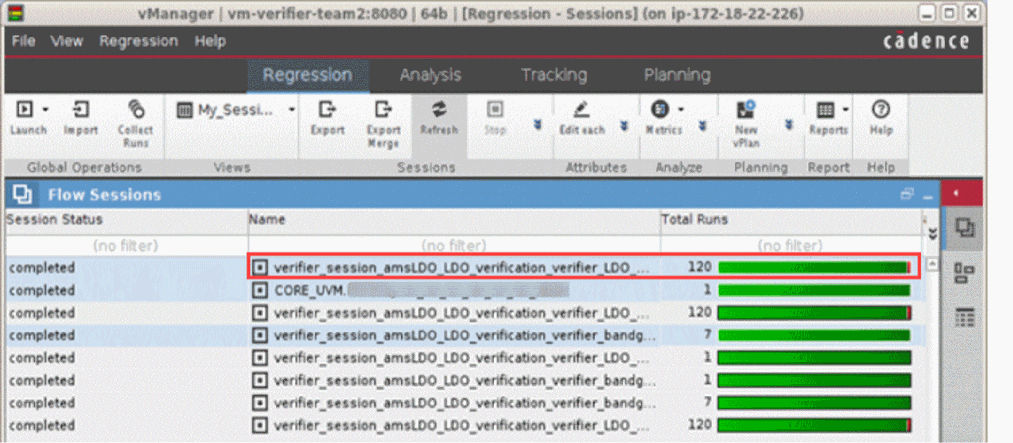Open the My_Sessi... views dropdown
Screen dimensions: 1013x443
click(292, 110)
